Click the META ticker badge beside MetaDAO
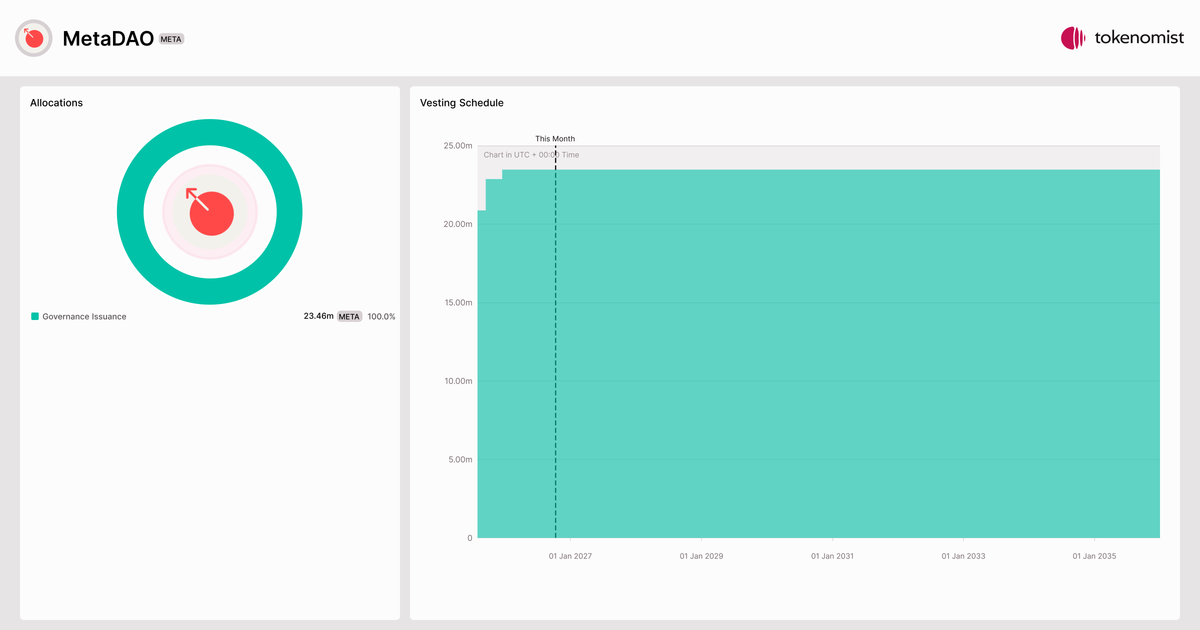This screenshot has width=1200, height=630. tap(172, 39)
